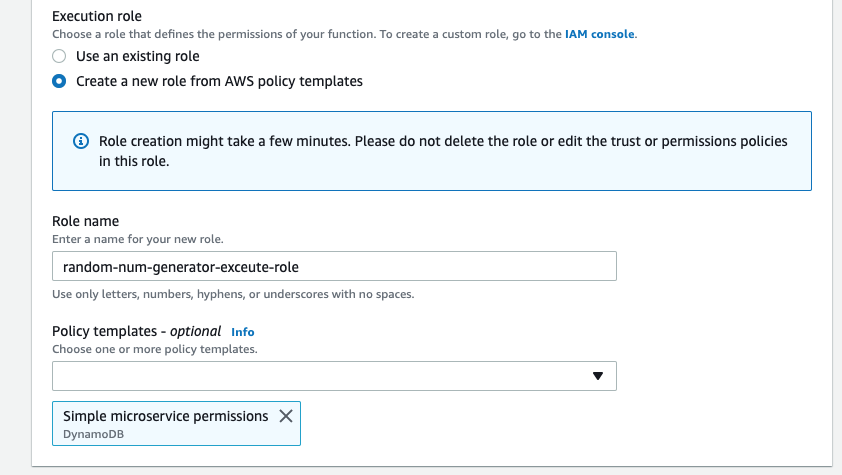
Task: Click the "Role name" field label
Action: pos(85,221)
